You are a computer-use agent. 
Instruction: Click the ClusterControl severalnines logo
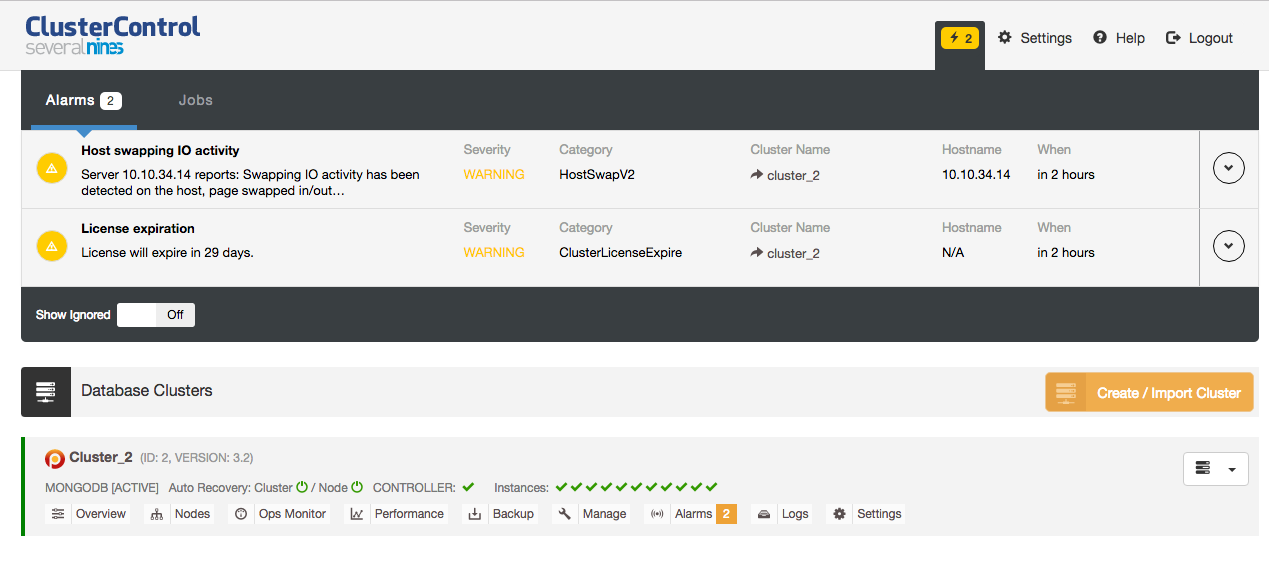click(112, 35)
